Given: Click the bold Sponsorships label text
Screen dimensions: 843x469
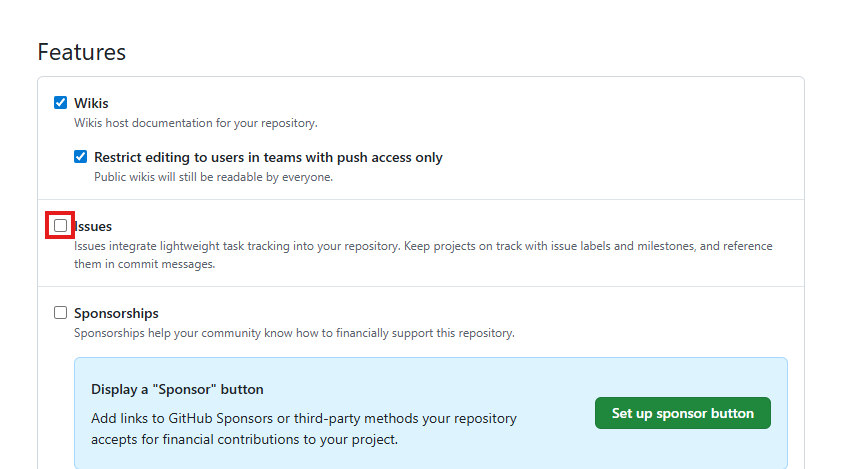Looking at the screenshot, I should tap(116, 313).
